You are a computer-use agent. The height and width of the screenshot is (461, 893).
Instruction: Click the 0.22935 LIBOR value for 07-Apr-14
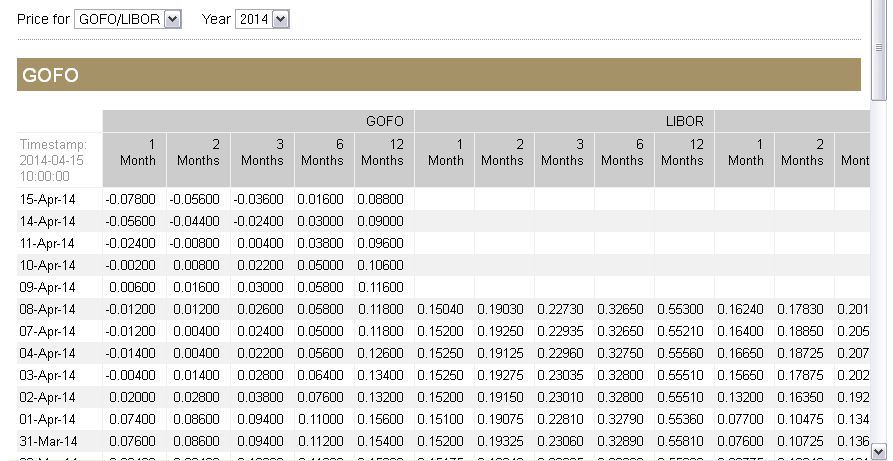[560, 332]
